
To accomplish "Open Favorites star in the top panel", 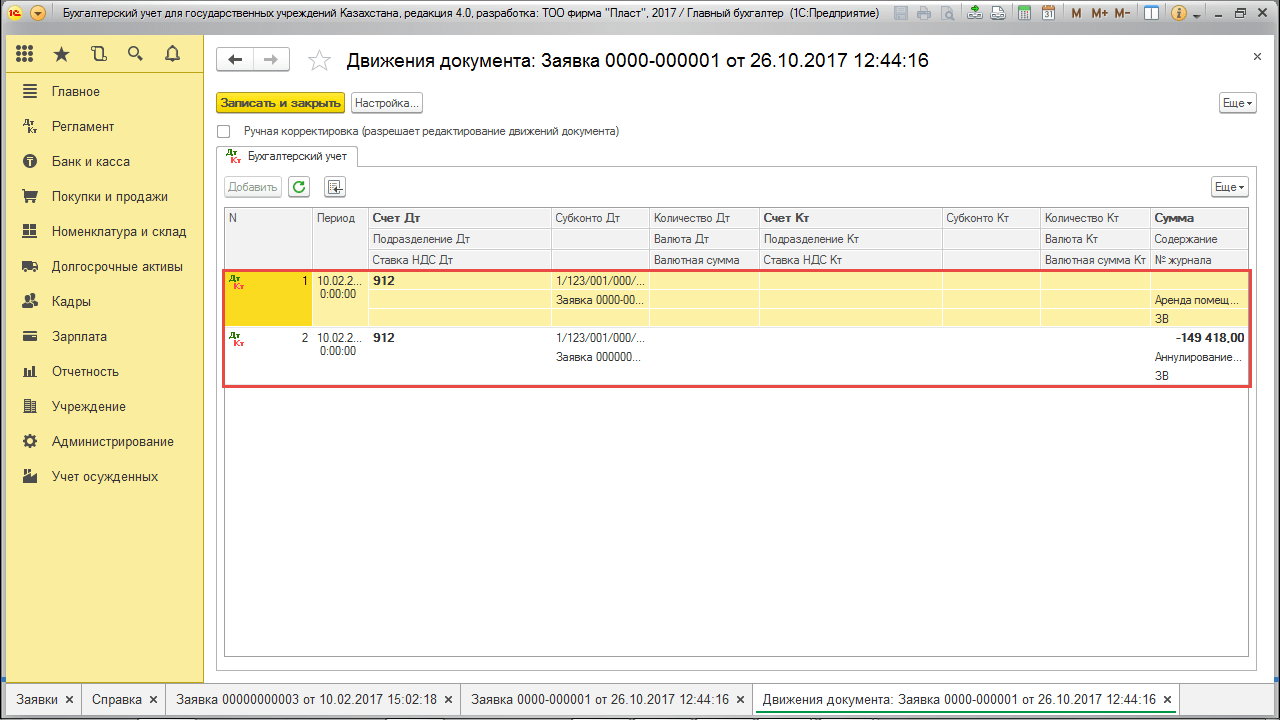I will pos(61,54).
